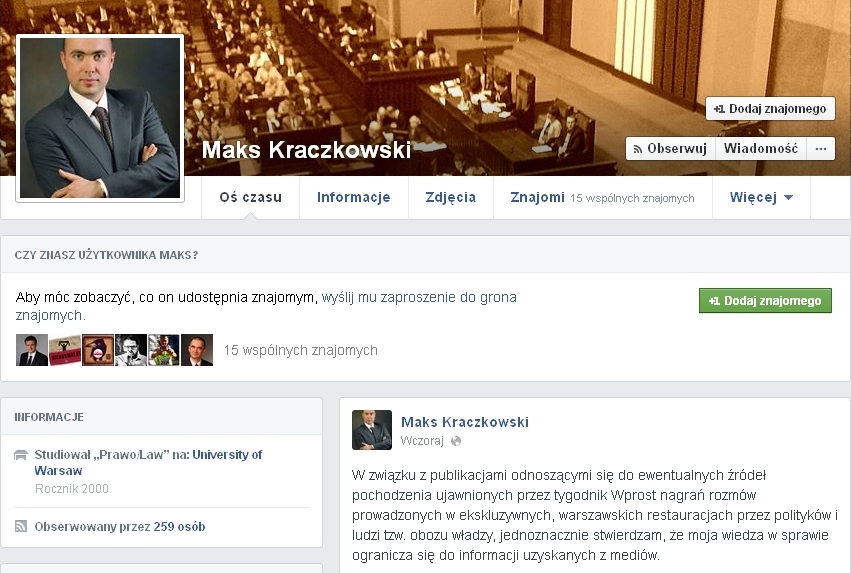
Task: Switch to the Informacje tab
Action: coord(353,198)
